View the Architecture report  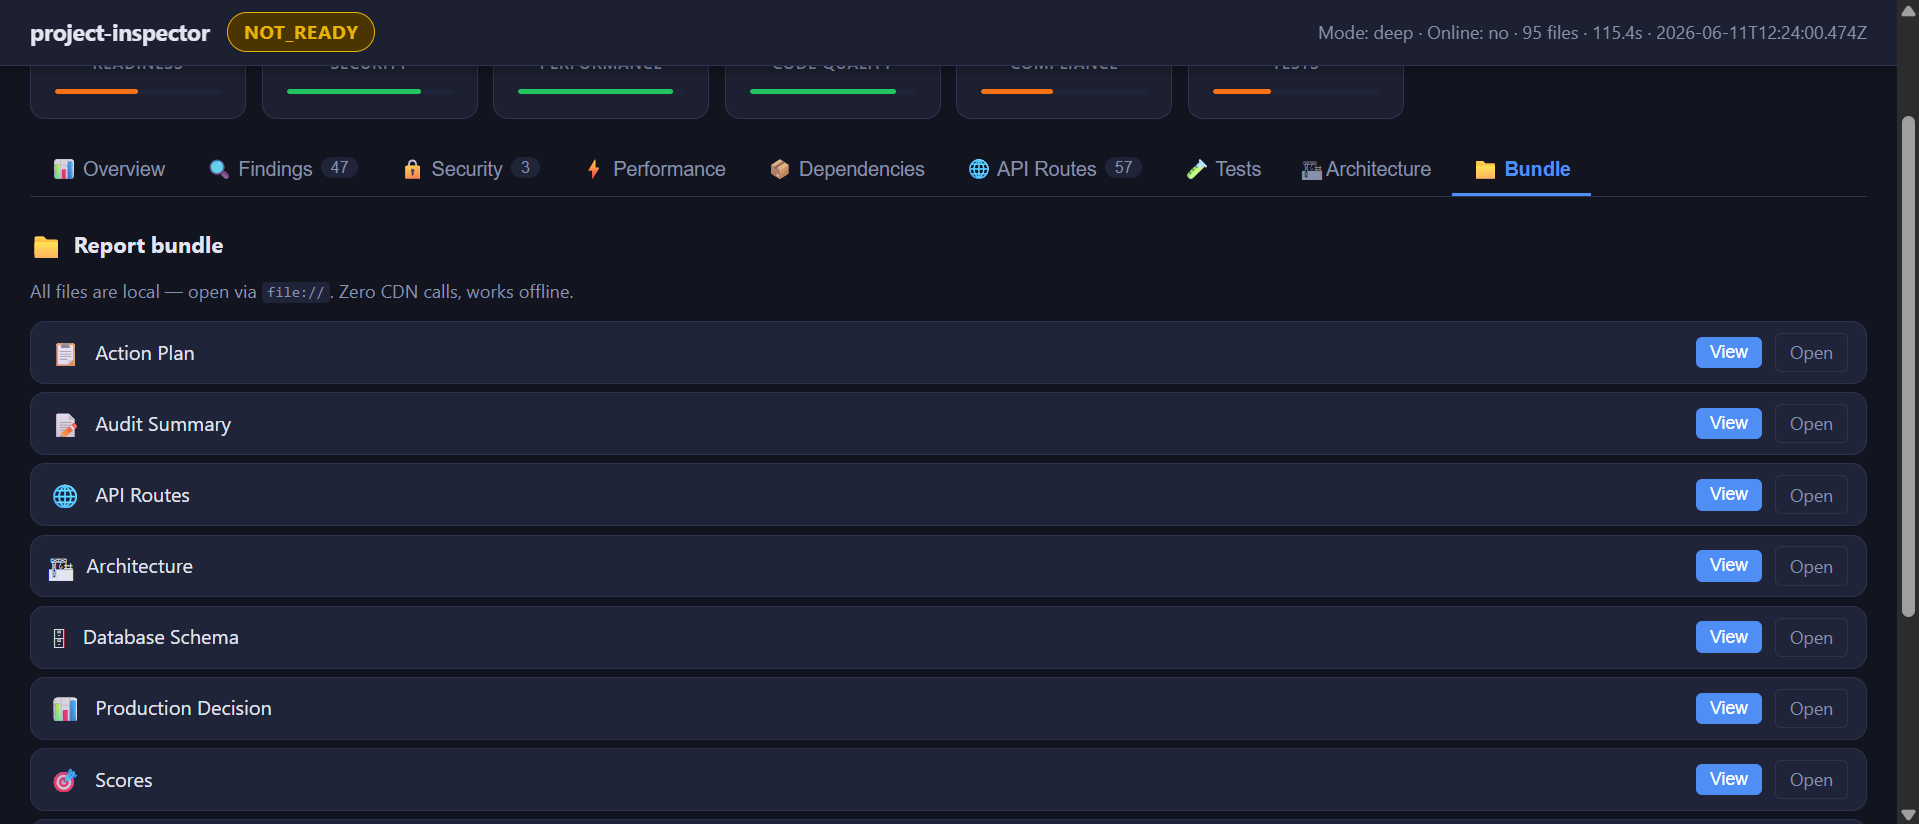(x=1728, y=565)
